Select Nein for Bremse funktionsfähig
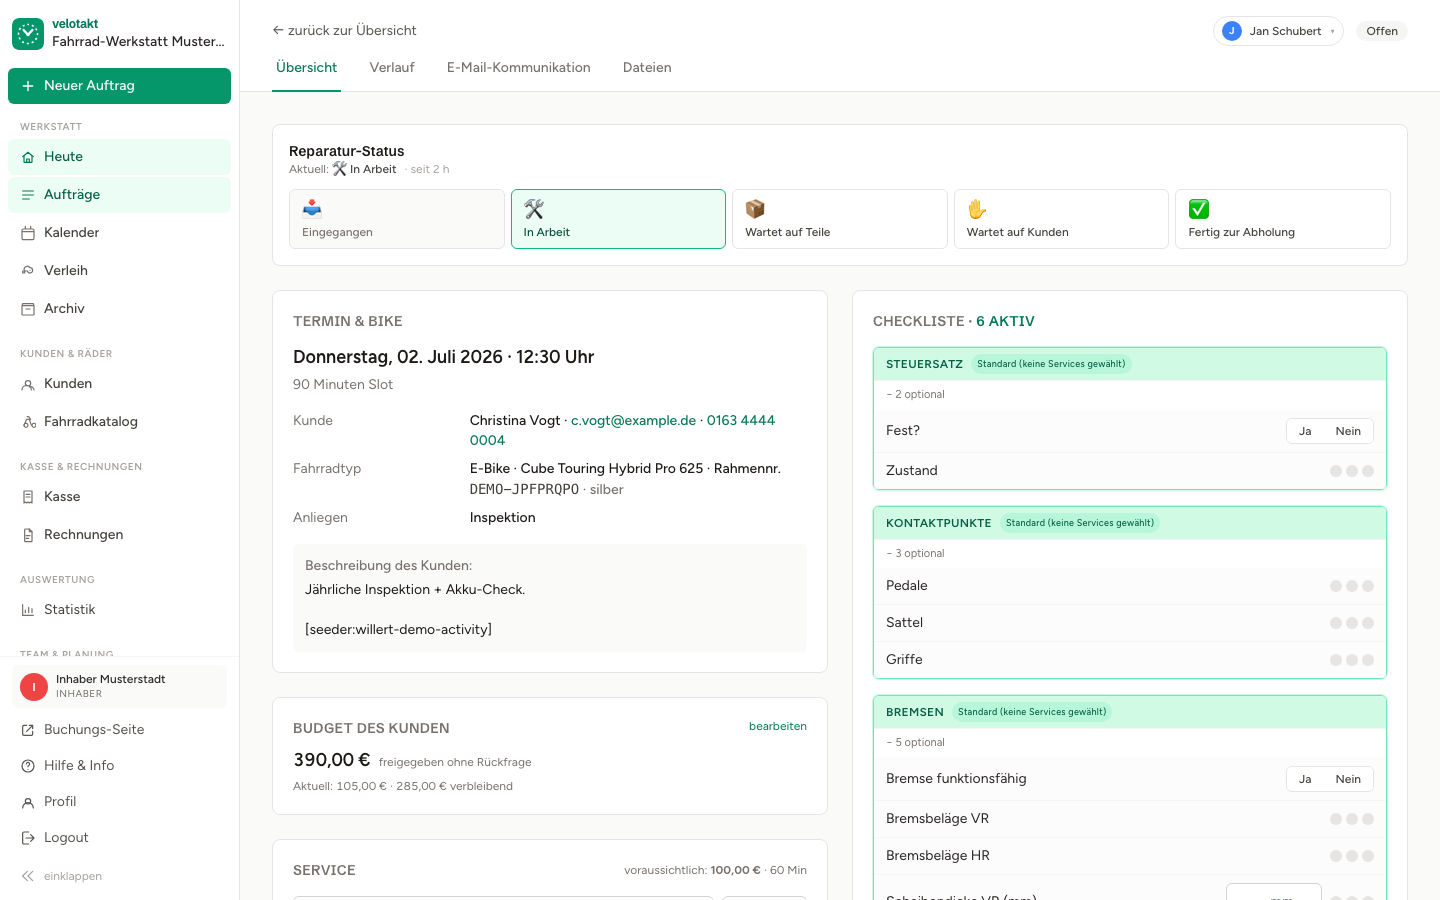The height and width of the screenshot is (900, 1440). tap(1348, 779)
